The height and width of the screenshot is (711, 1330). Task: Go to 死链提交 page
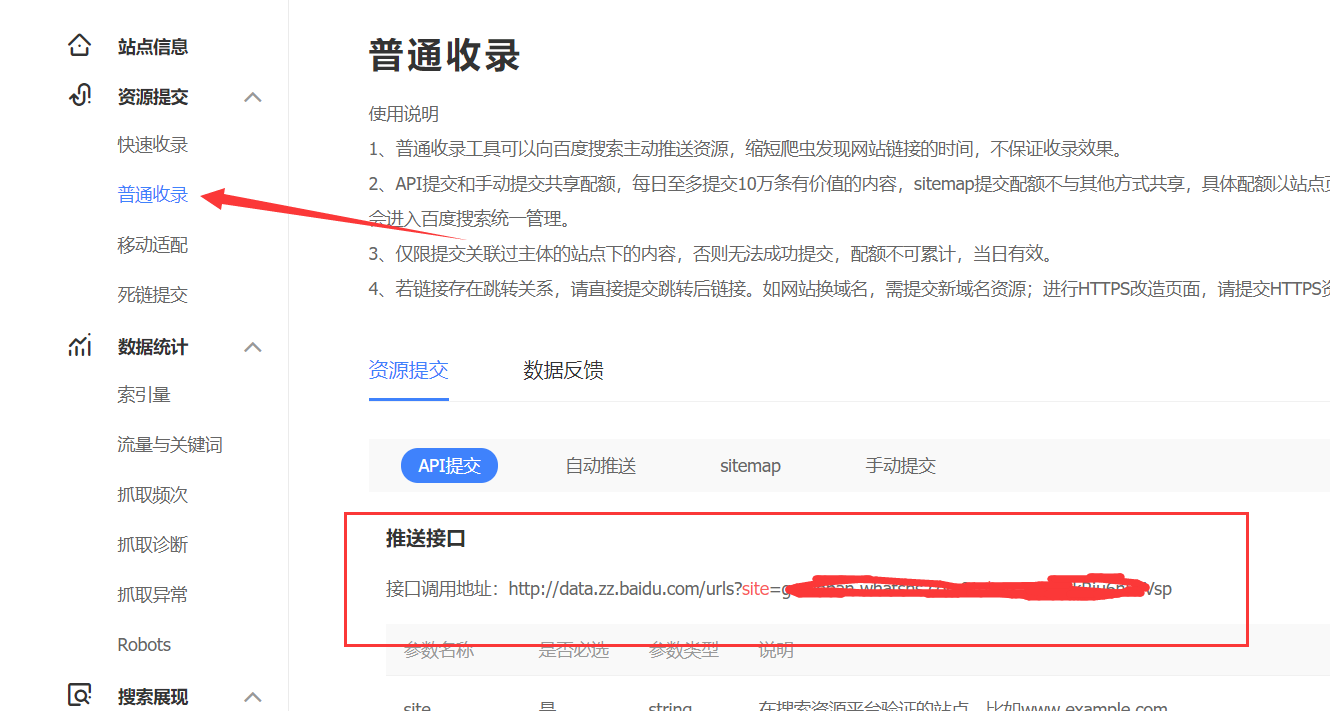coord(152,295)
